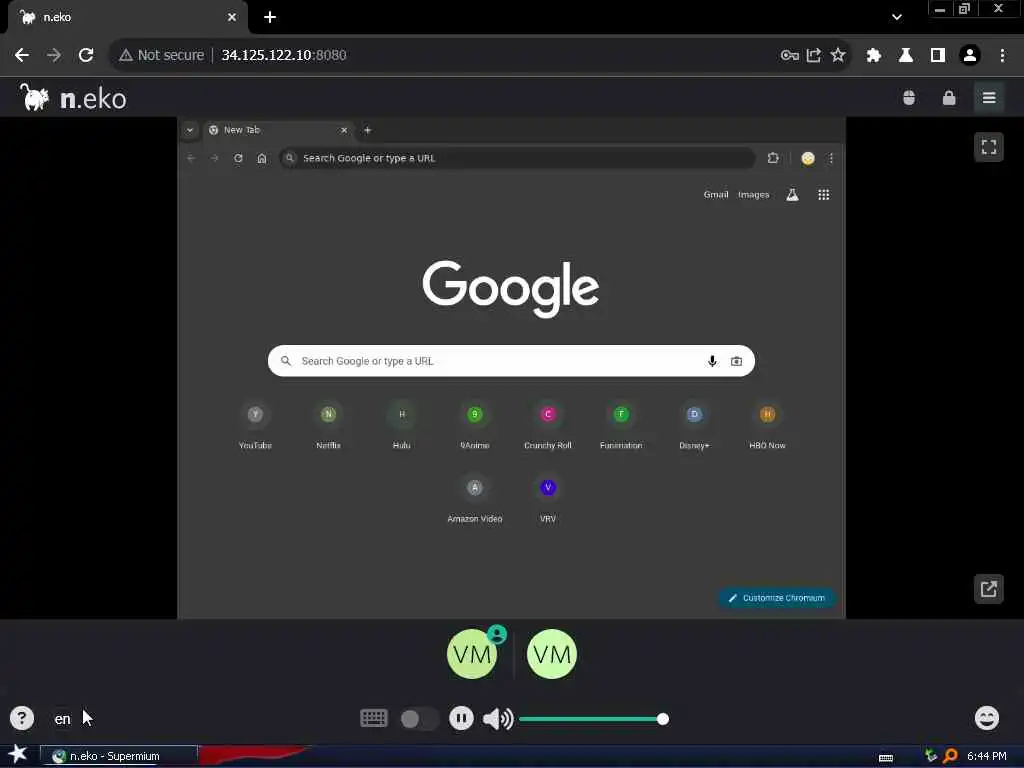Screen dimensions: 1024x768
Task: Open the saved password key icon
Action: coord(790,55)
